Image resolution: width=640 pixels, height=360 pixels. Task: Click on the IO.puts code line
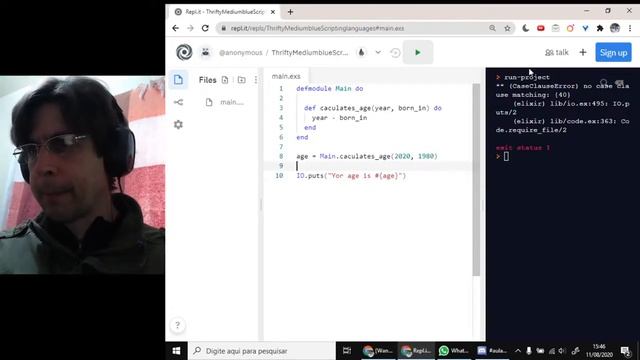coord(351,176)
